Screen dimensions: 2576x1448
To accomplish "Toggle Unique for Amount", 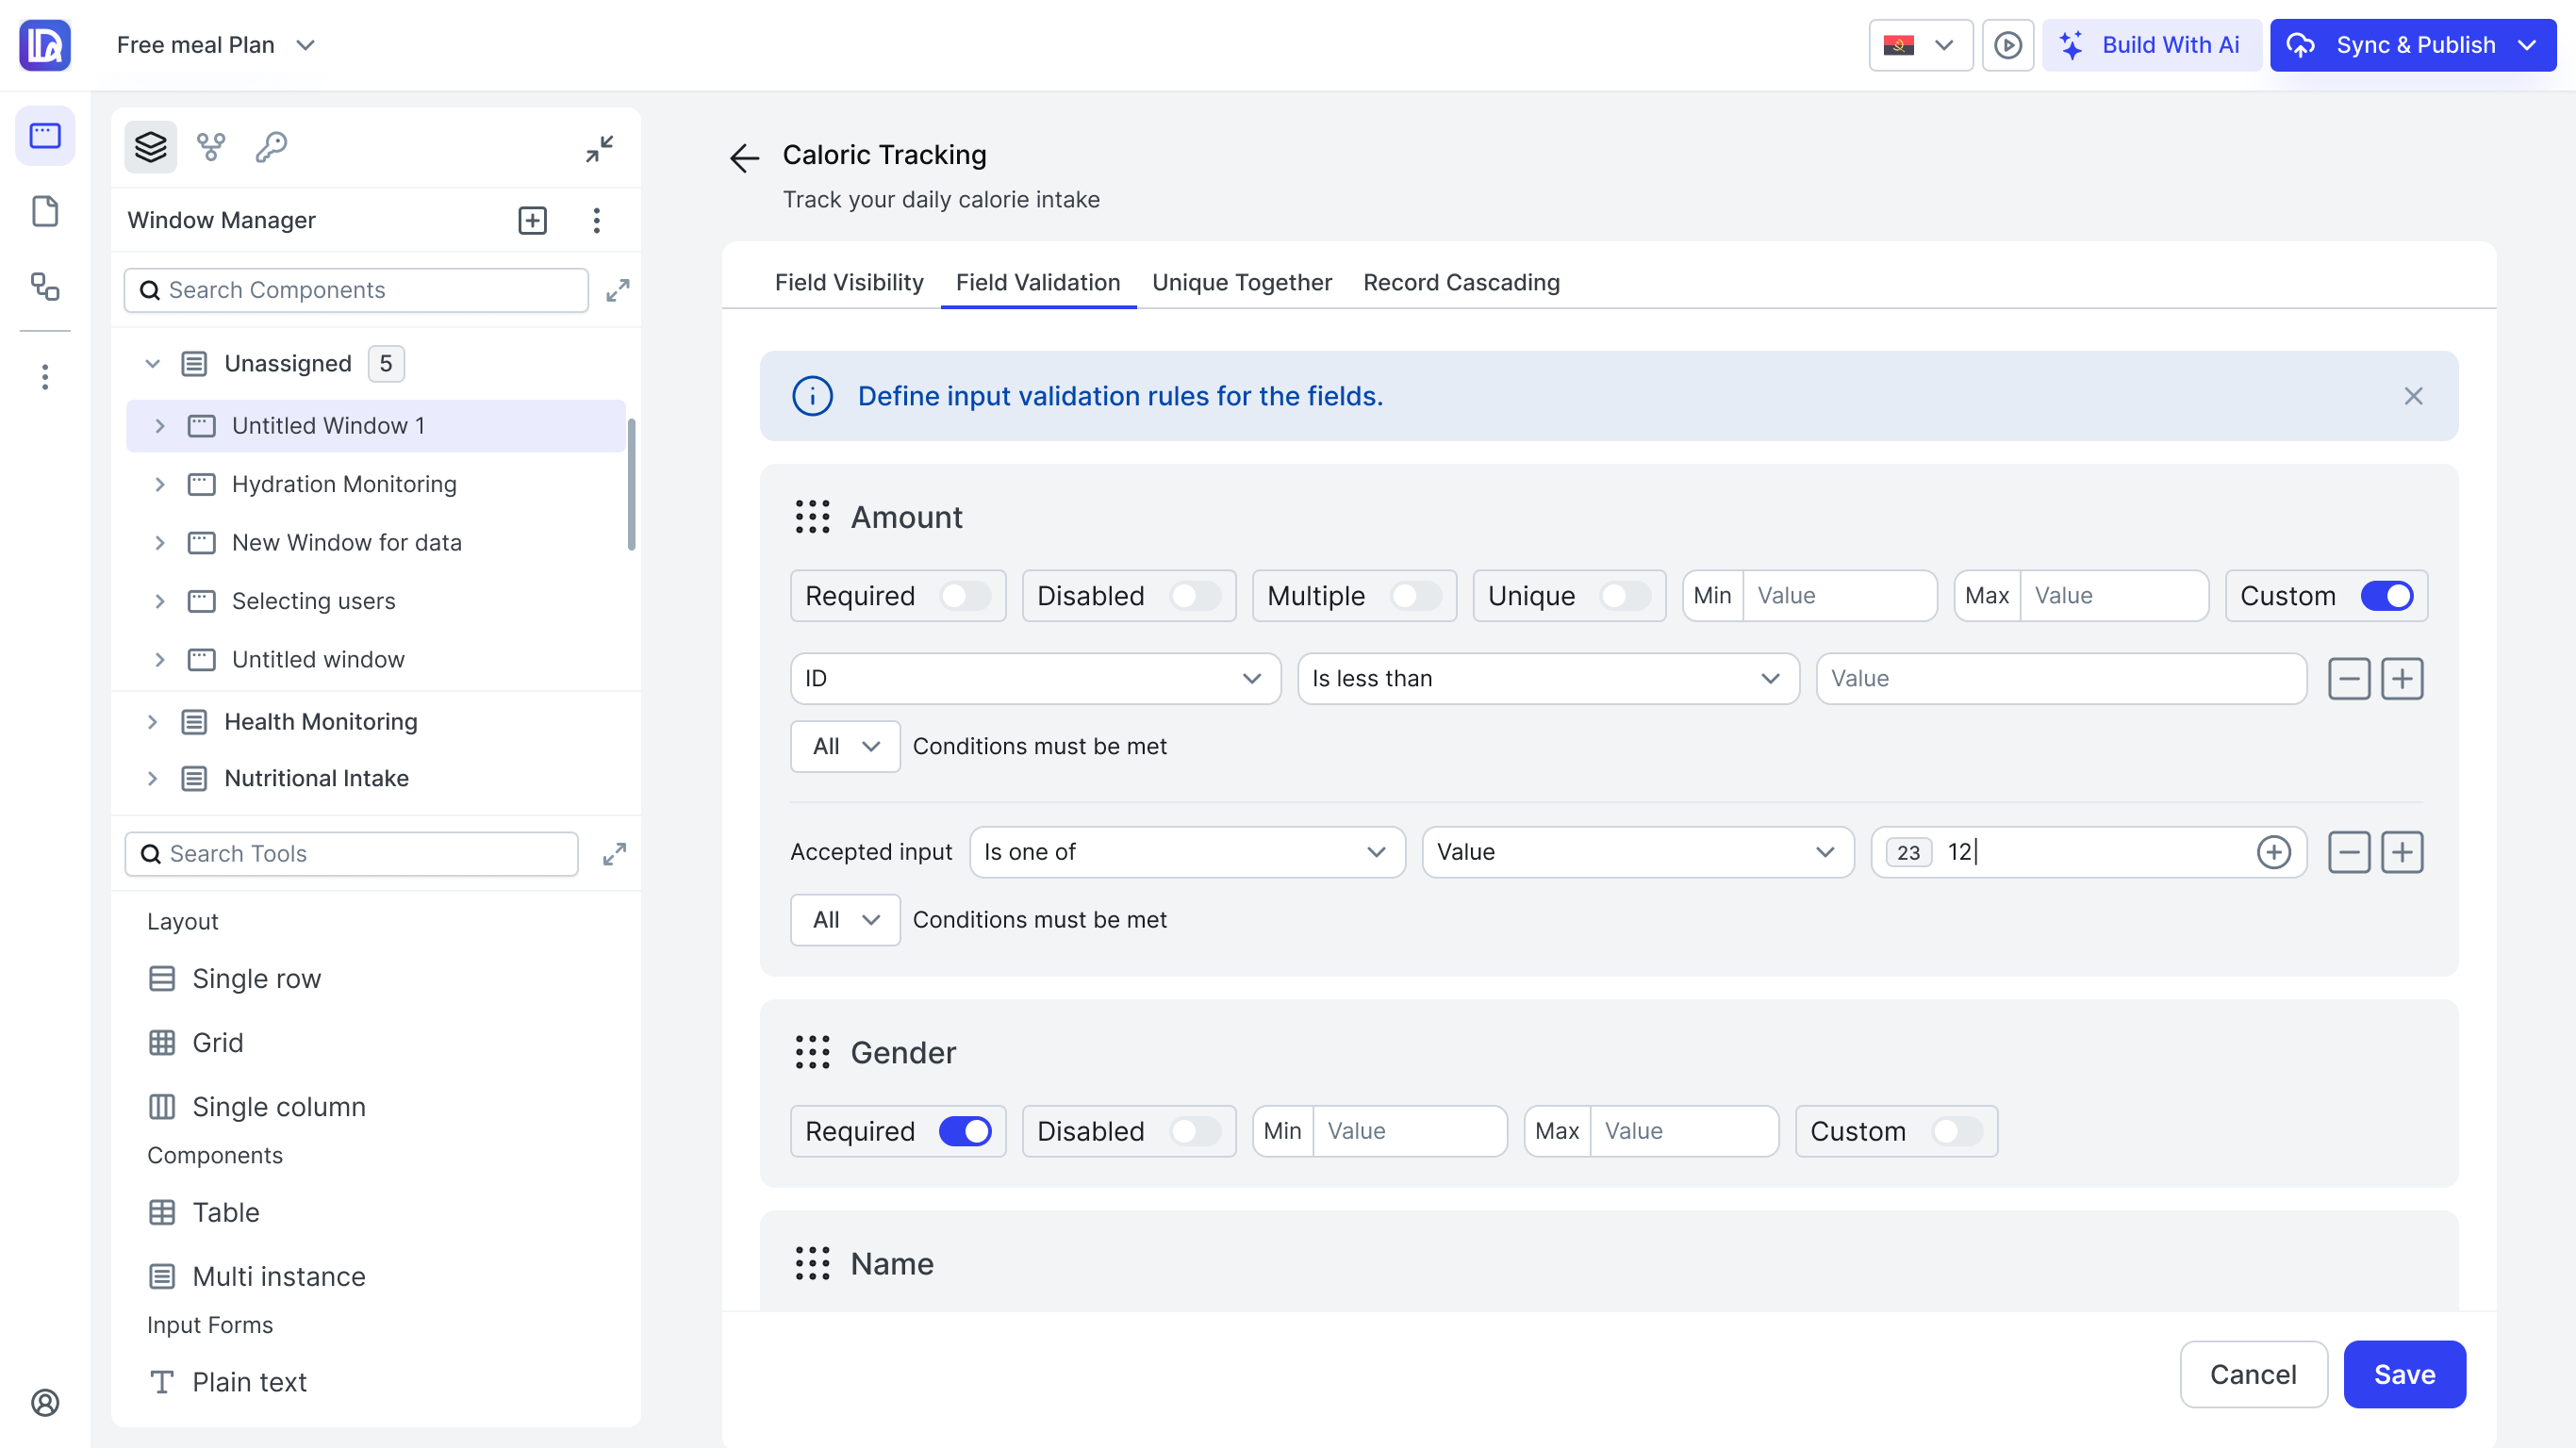I will [1625, 596].
